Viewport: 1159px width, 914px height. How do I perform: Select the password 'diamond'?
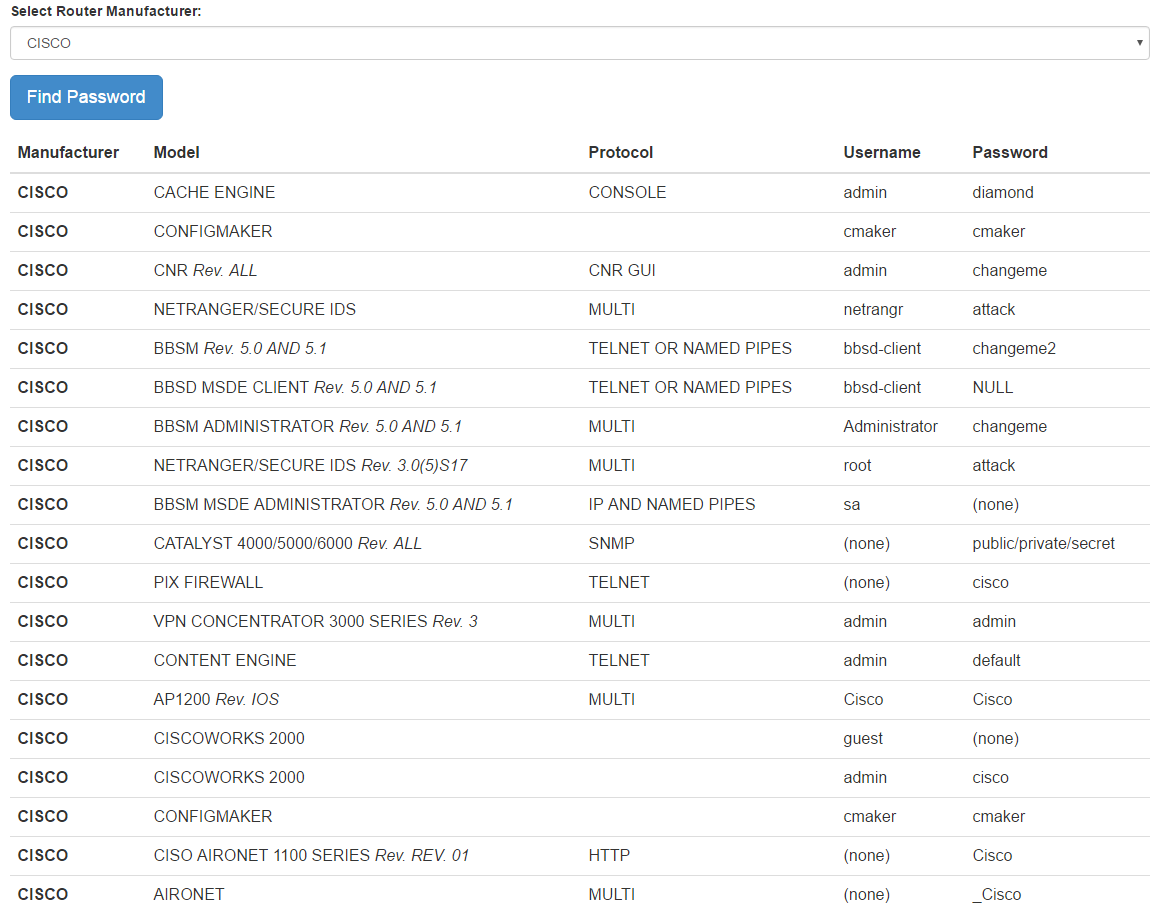1003,192
